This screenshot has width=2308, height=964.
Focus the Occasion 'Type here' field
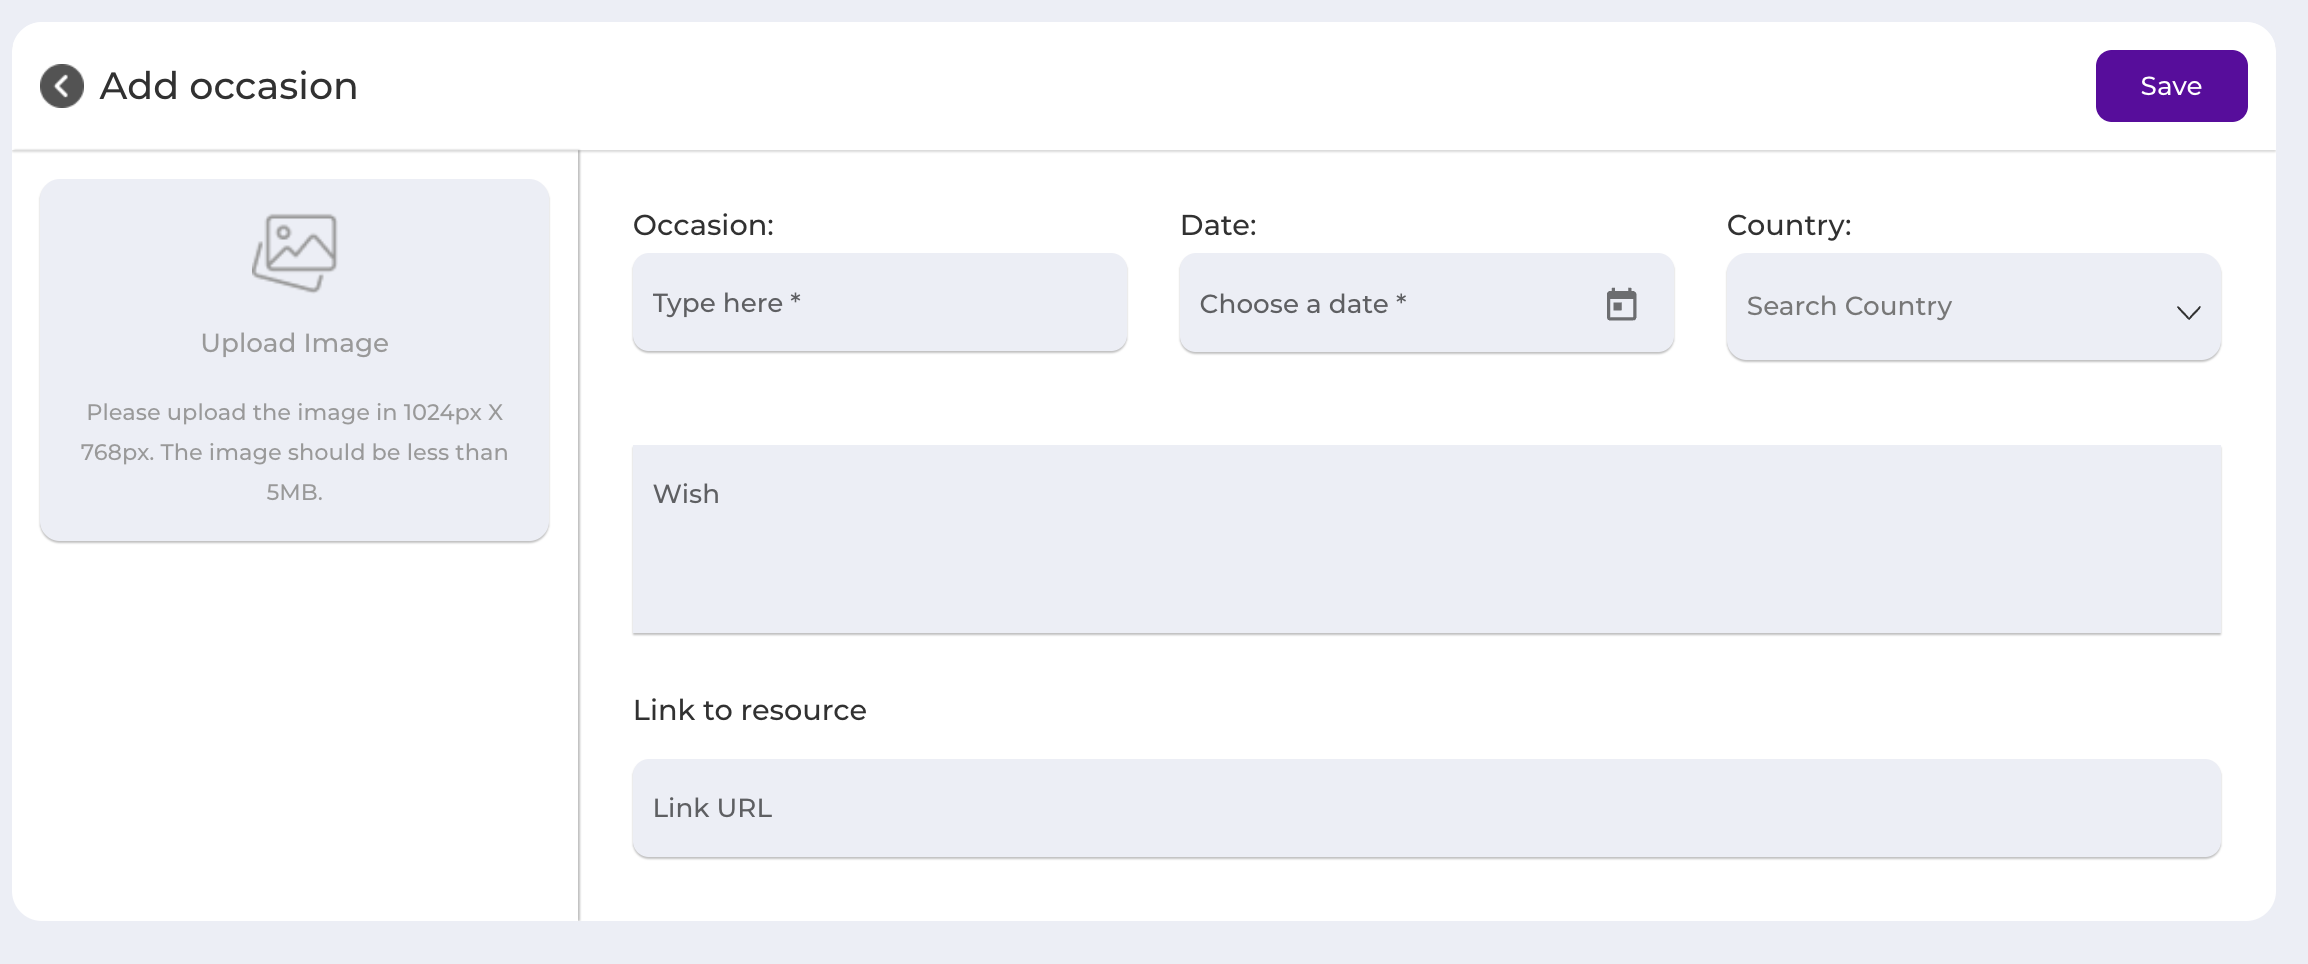879,302
